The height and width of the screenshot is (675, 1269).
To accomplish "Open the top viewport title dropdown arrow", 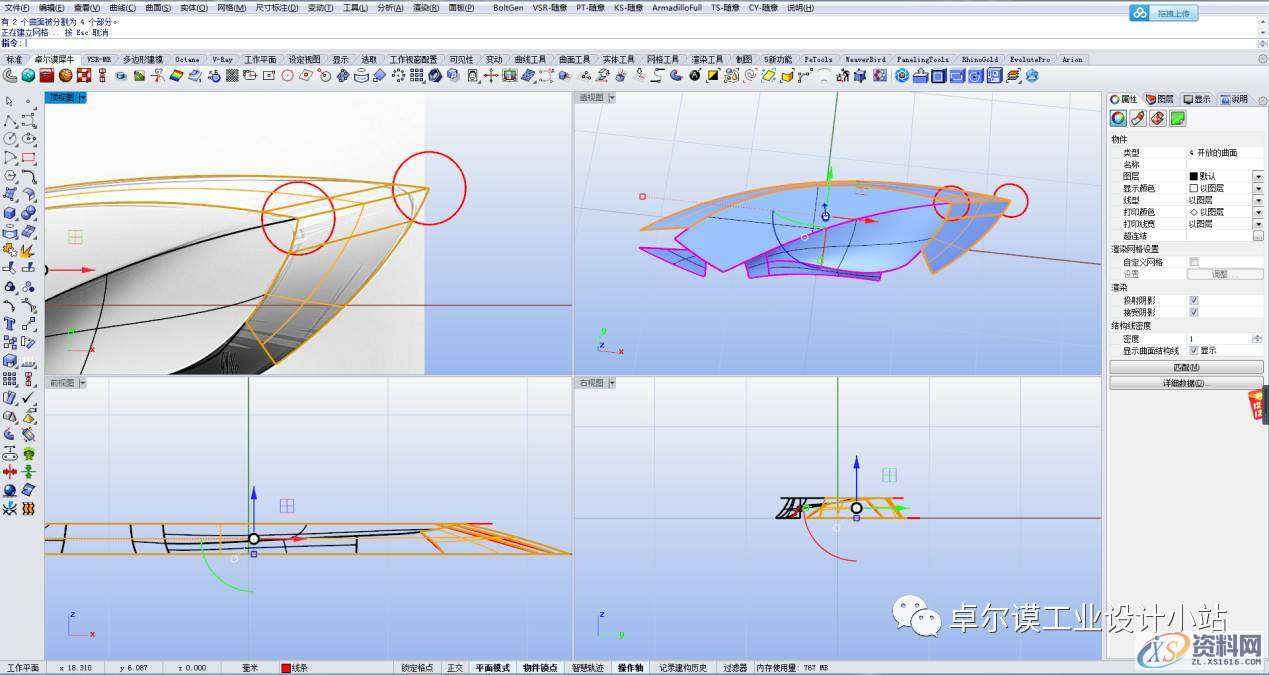I will pyautogui.click(x=83, y=98).
